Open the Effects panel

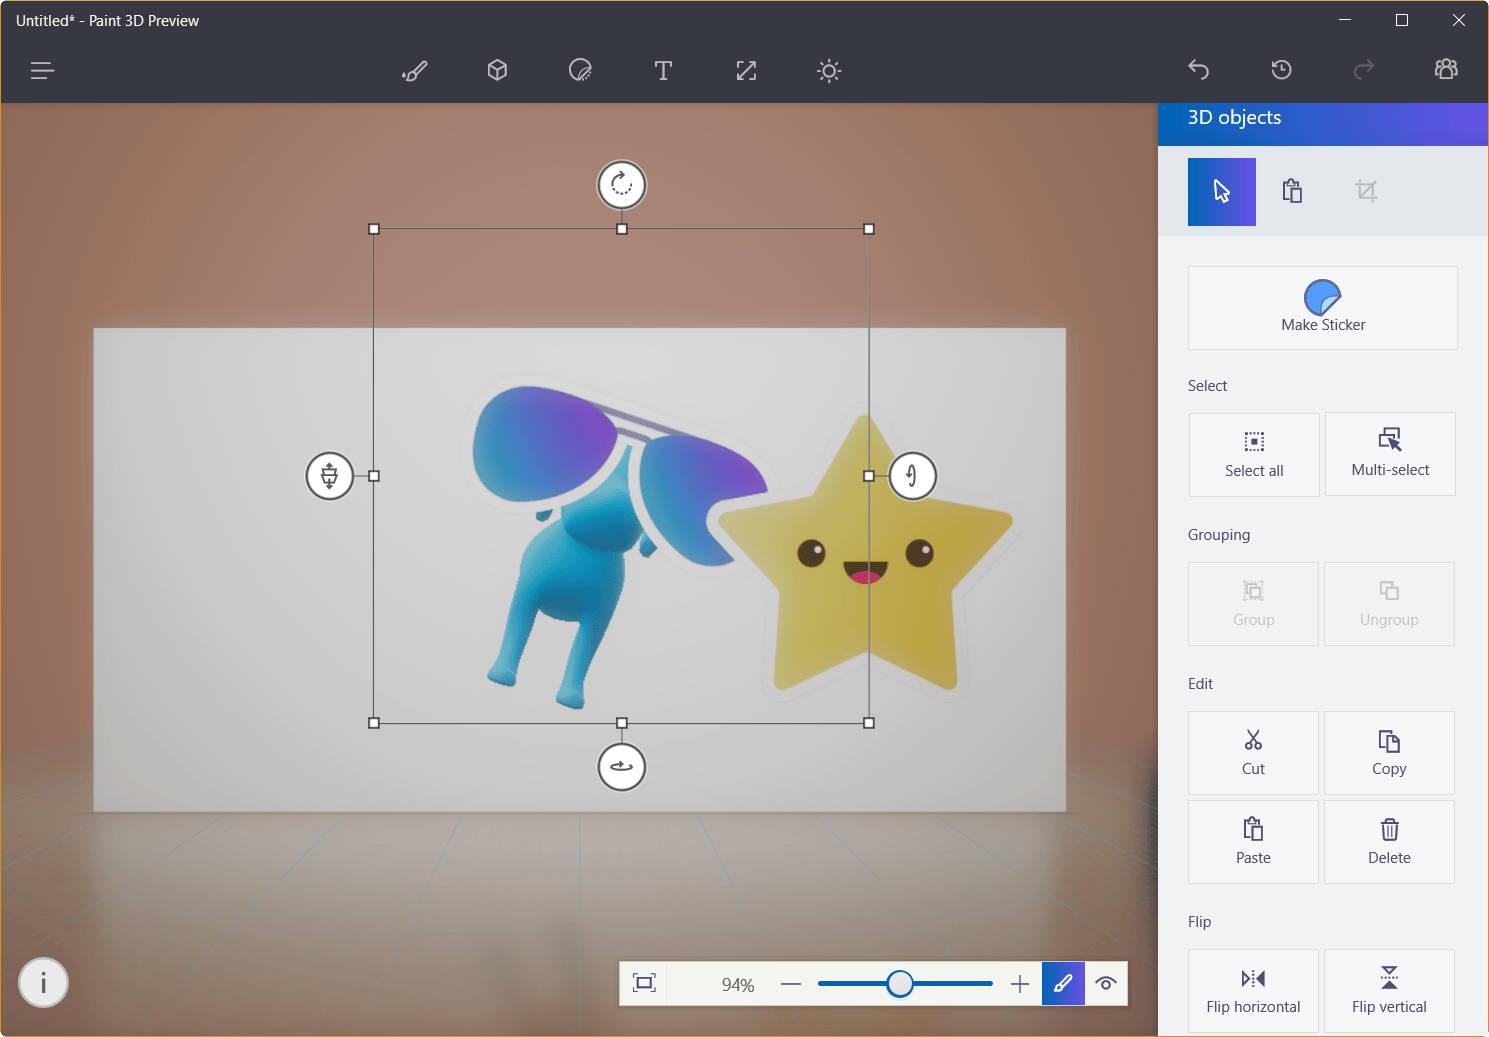coord(828,70)
